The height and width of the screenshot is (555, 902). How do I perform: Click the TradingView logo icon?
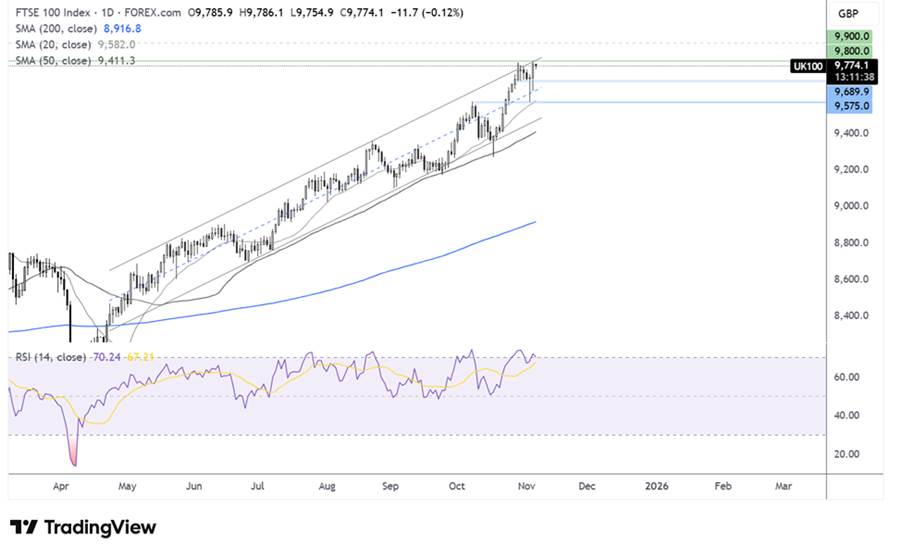23,527
